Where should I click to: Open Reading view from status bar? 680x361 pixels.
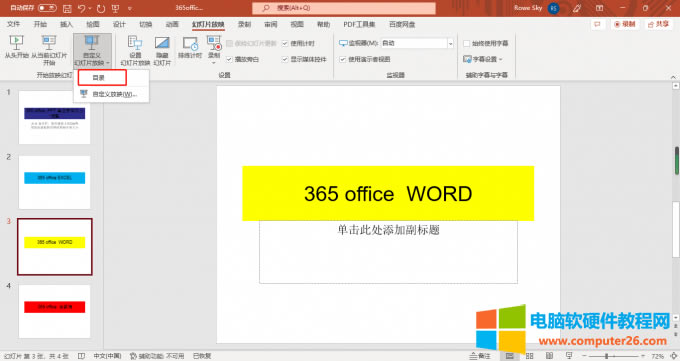pos(549,356)
